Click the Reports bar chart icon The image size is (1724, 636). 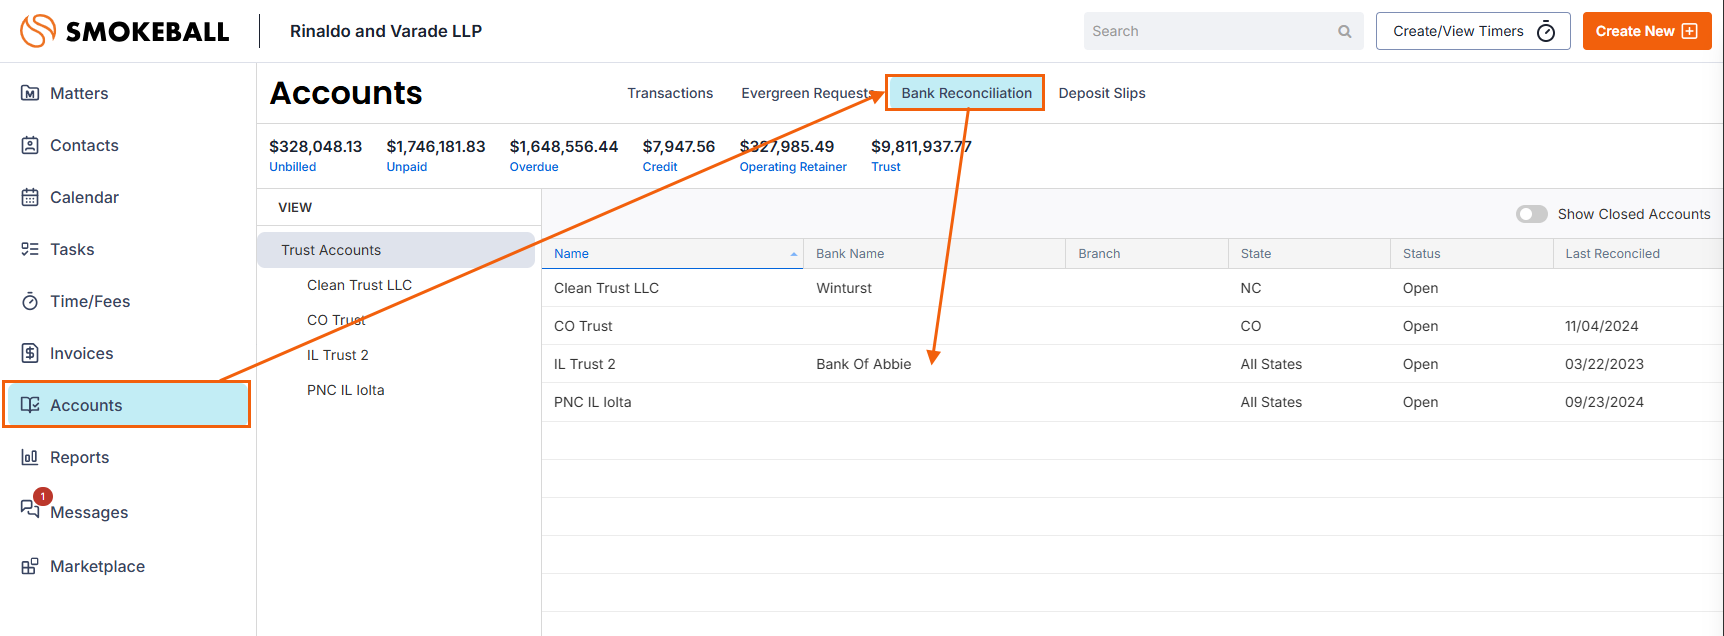(x=30, y=457)
